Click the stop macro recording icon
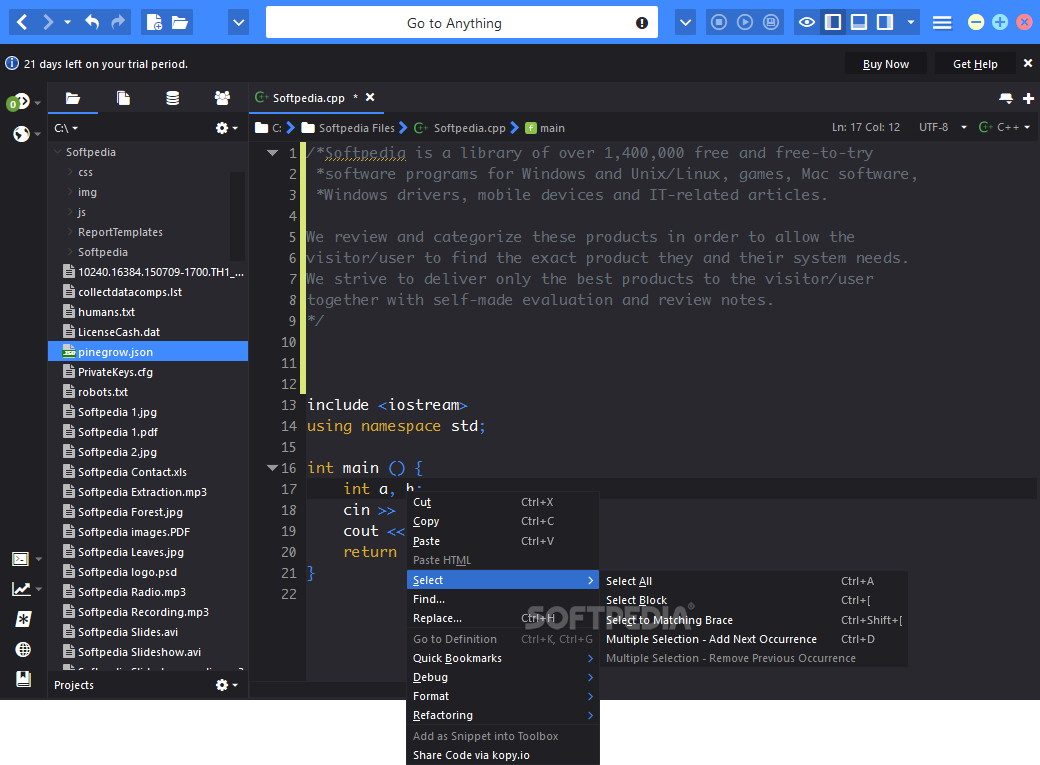 point(719,23)
